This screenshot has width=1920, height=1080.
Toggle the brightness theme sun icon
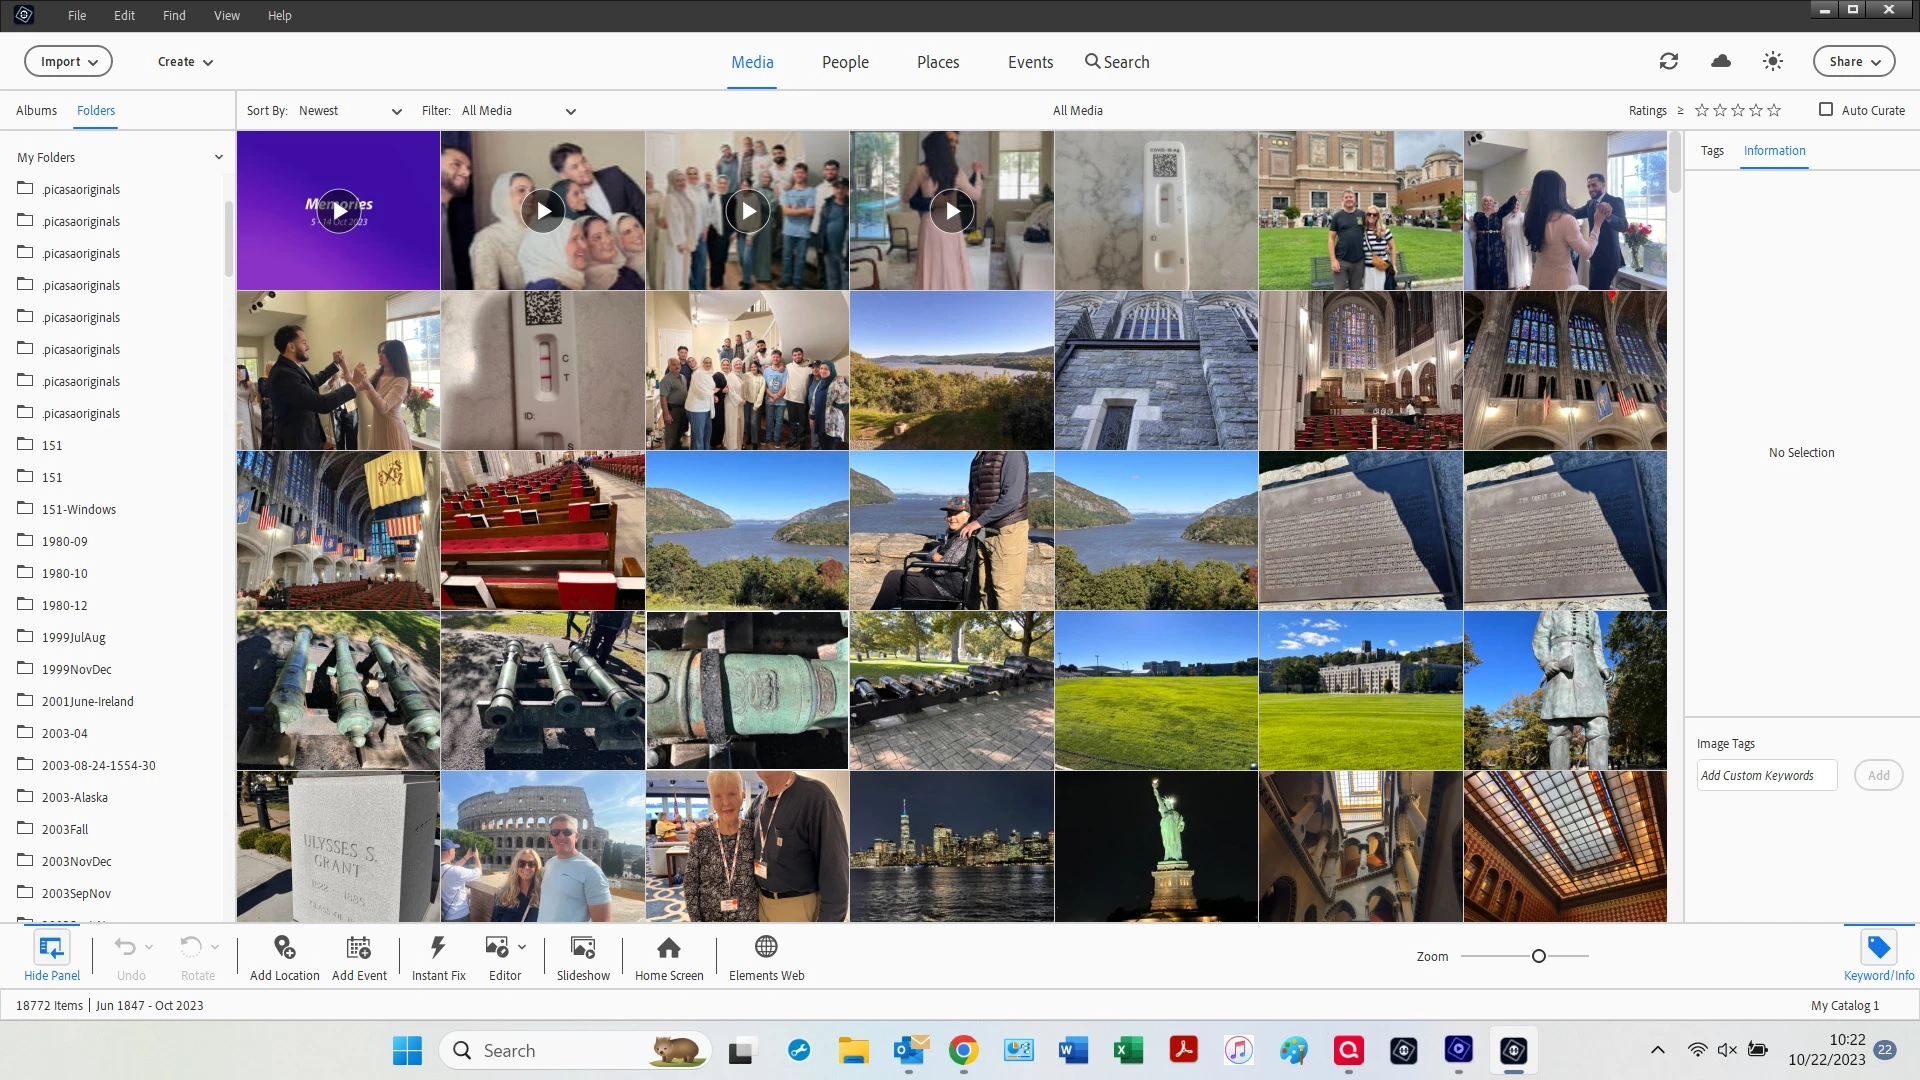pyautogui.click(x=1773, y=62)
